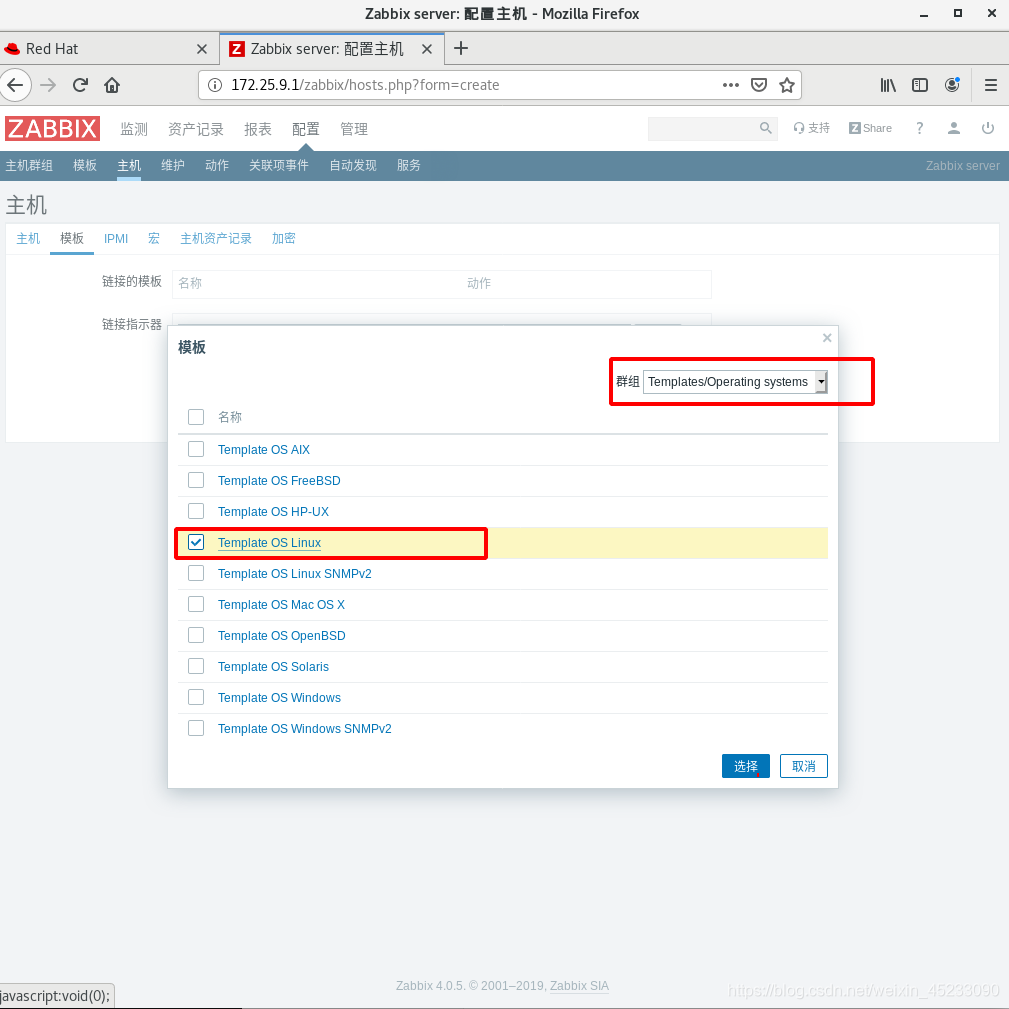
Task: Open Template OS Windows link
Action: [x=279, y=698]
